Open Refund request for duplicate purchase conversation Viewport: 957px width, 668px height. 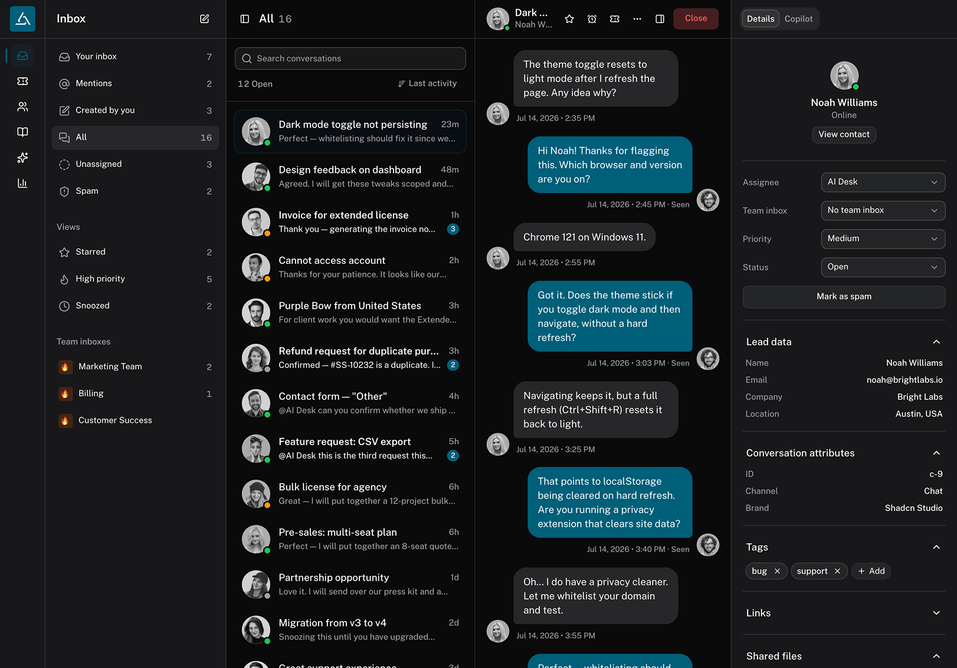click(x=350, y=358)
